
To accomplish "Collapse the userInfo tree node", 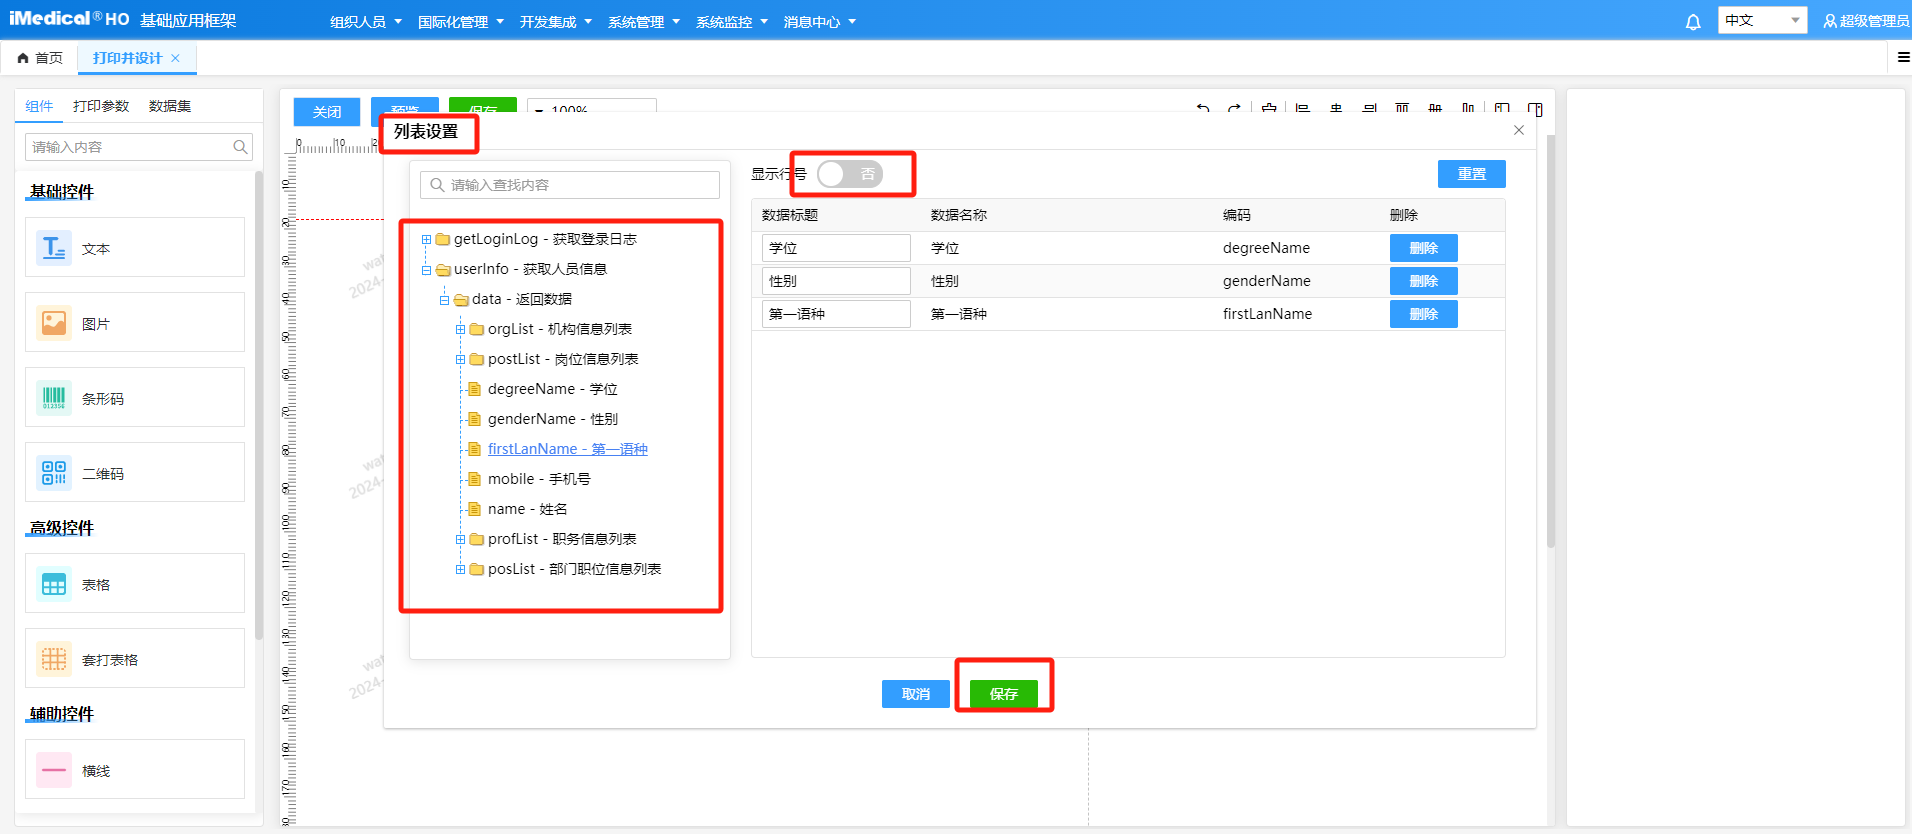I will pos(426,269).
